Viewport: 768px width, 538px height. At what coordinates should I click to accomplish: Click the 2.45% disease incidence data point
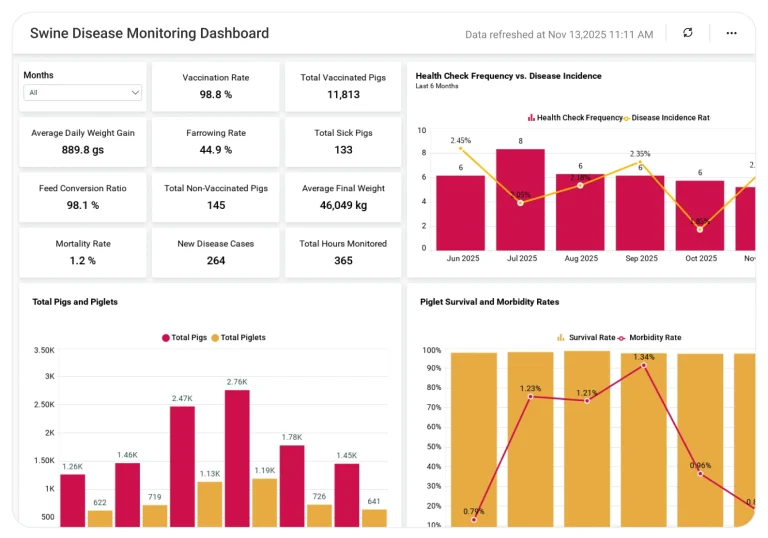click(x=460, y=148)
